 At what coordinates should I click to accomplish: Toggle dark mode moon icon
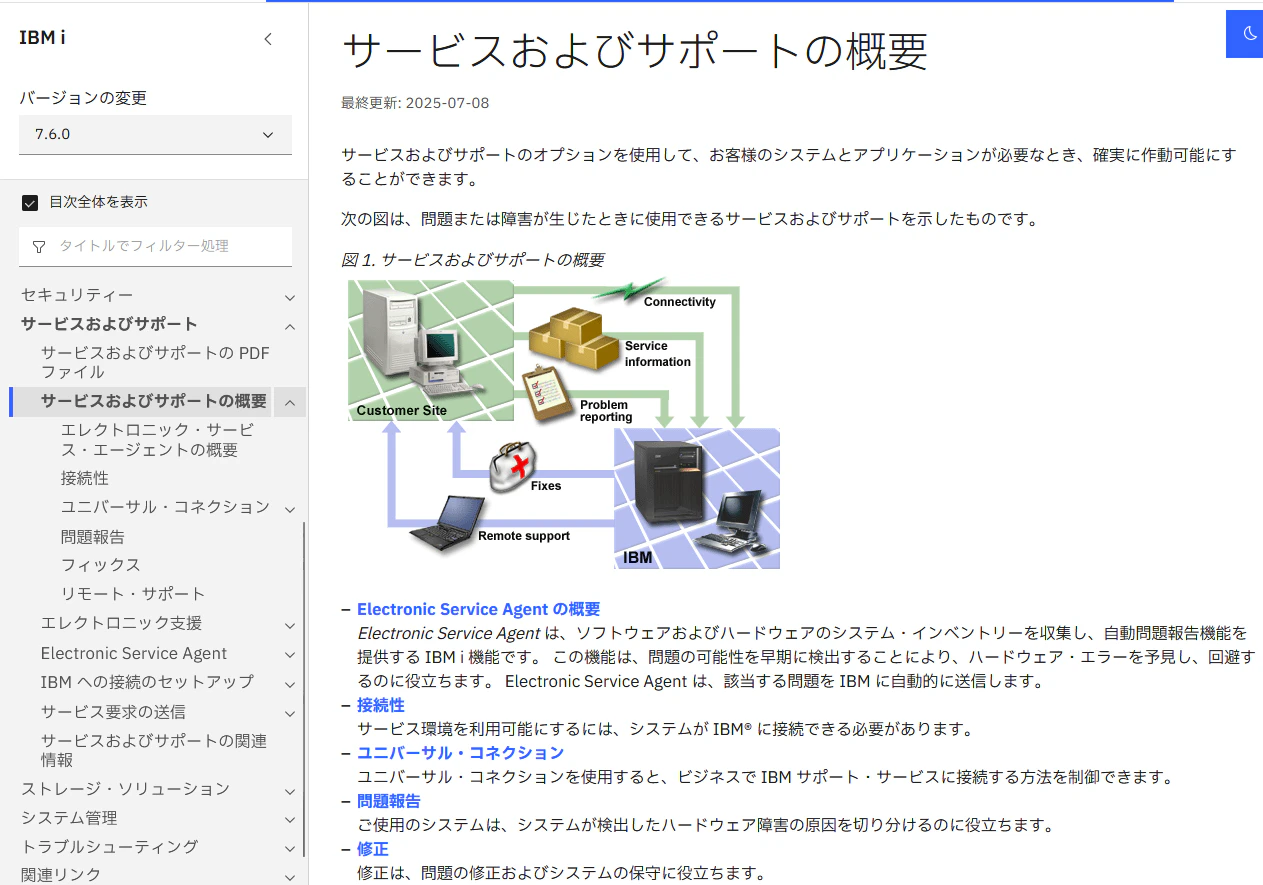tap(1249, 34)
